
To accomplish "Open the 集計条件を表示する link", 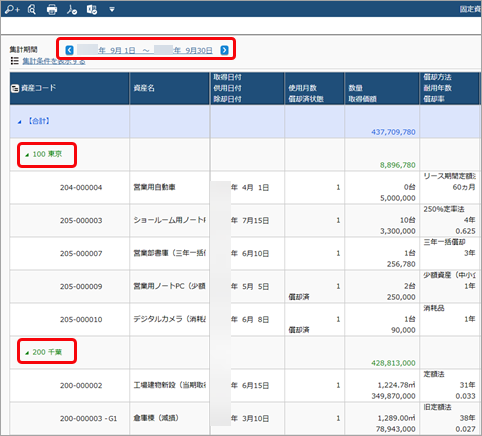I will [54, 61].
